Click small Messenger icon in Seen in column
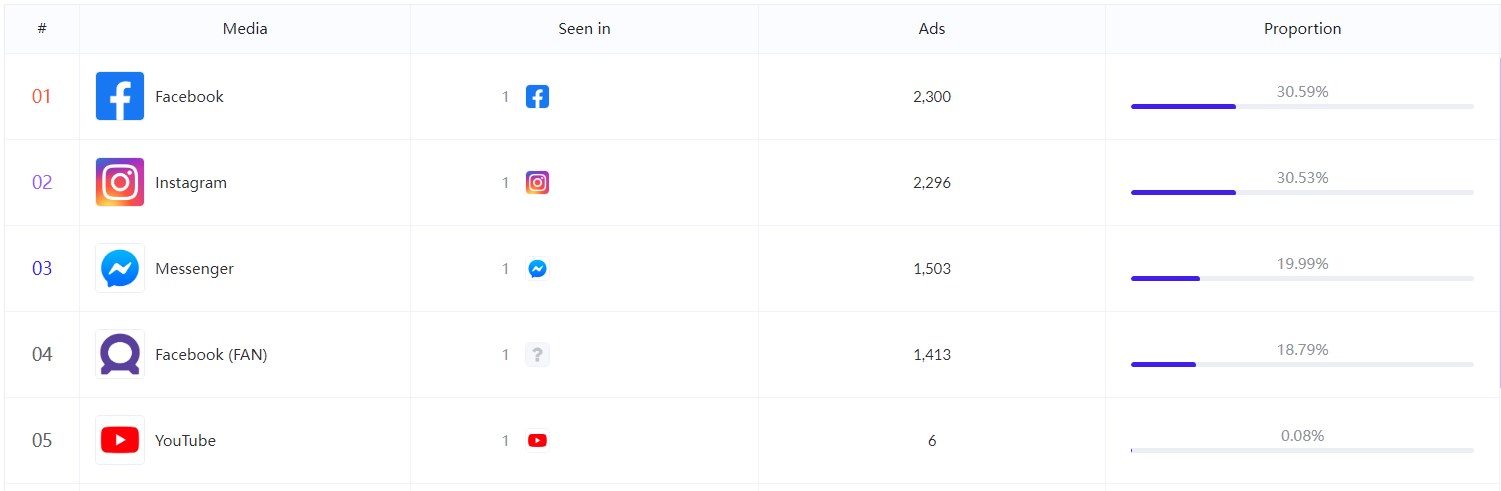Viewport: 1501px width, 491px height. pyautogui.click(x=537, y=269)
